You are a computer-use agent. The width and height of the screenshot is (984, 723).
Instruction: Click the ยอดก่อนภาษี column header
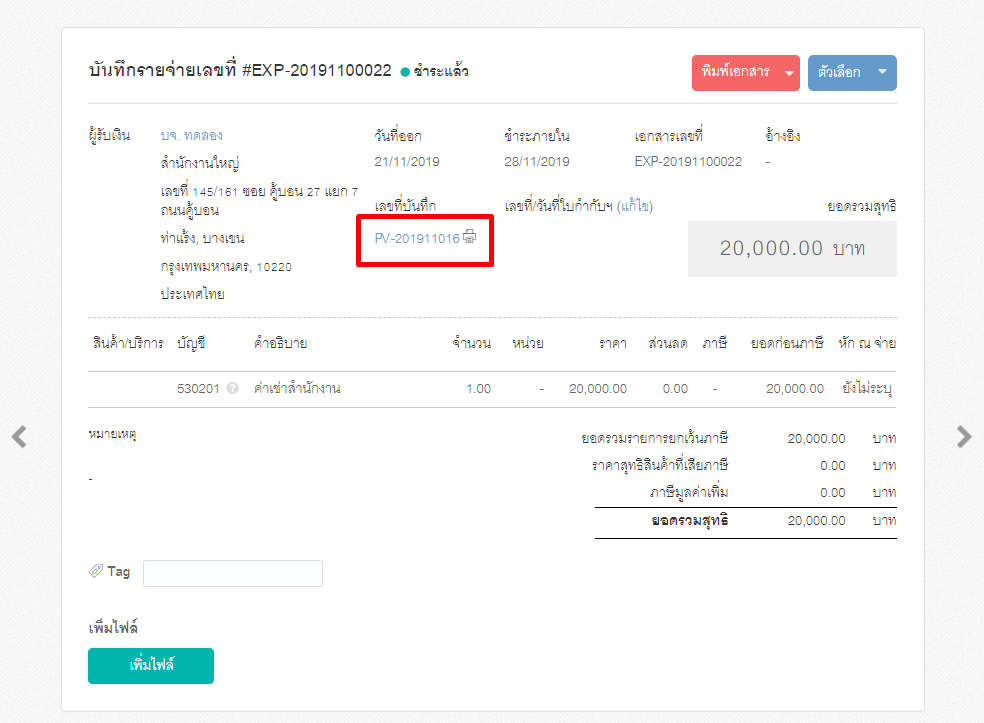click(x=787, y=343)
